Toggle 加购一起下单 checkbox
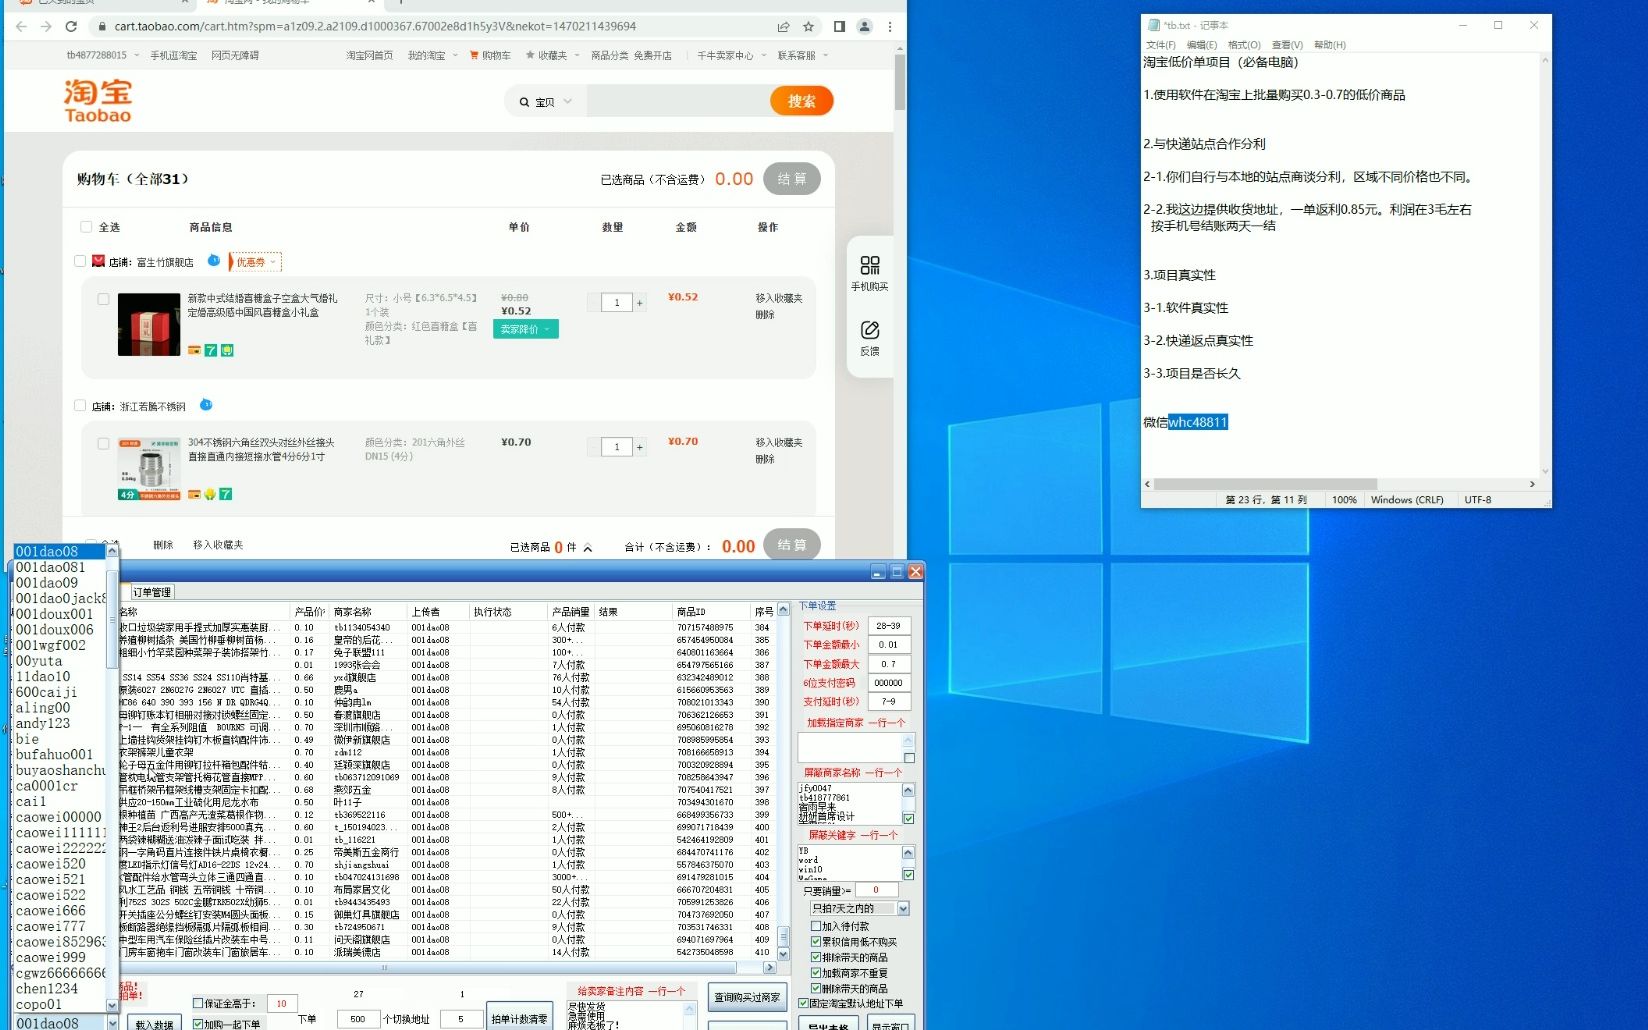Image resolution: width=1648 pixels, height=1030 pixels. [x=197, y=1024]
